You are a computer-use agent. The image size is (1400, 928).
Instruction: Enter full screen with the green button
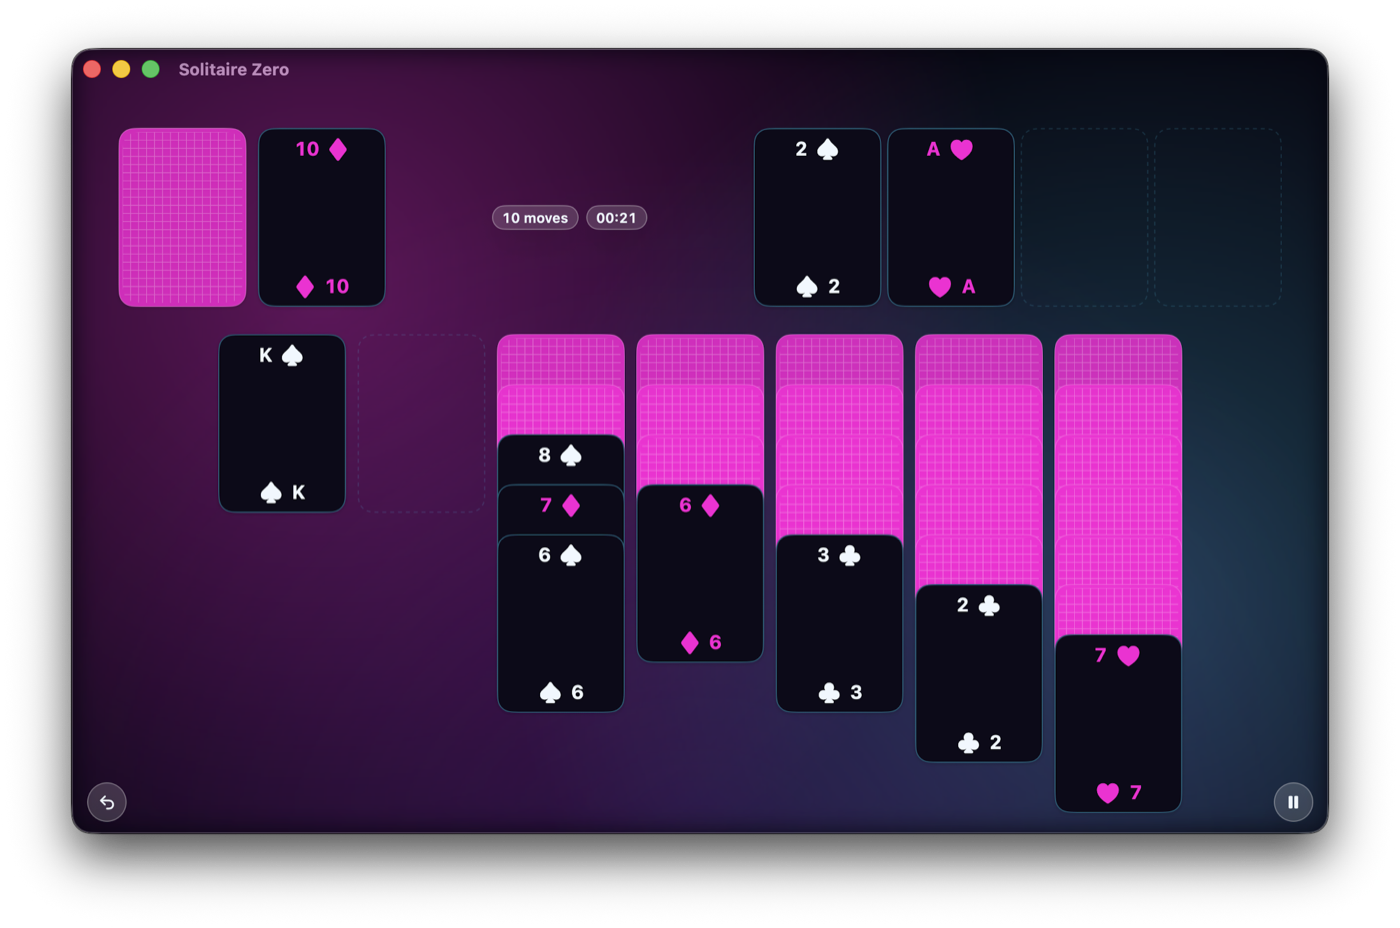[151, 69]
